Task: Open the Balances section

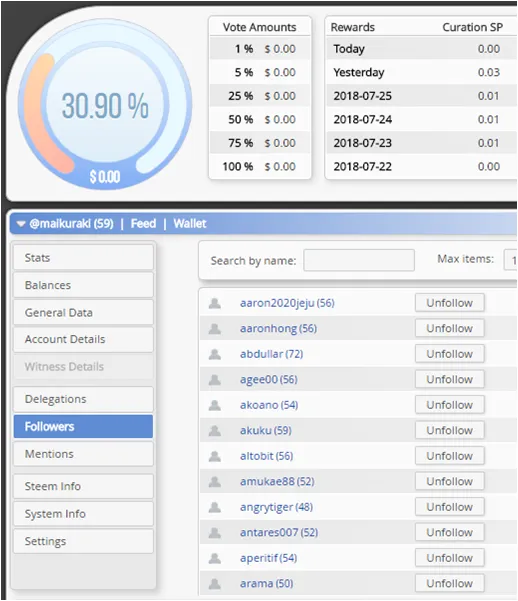Action: pos(83,285)
